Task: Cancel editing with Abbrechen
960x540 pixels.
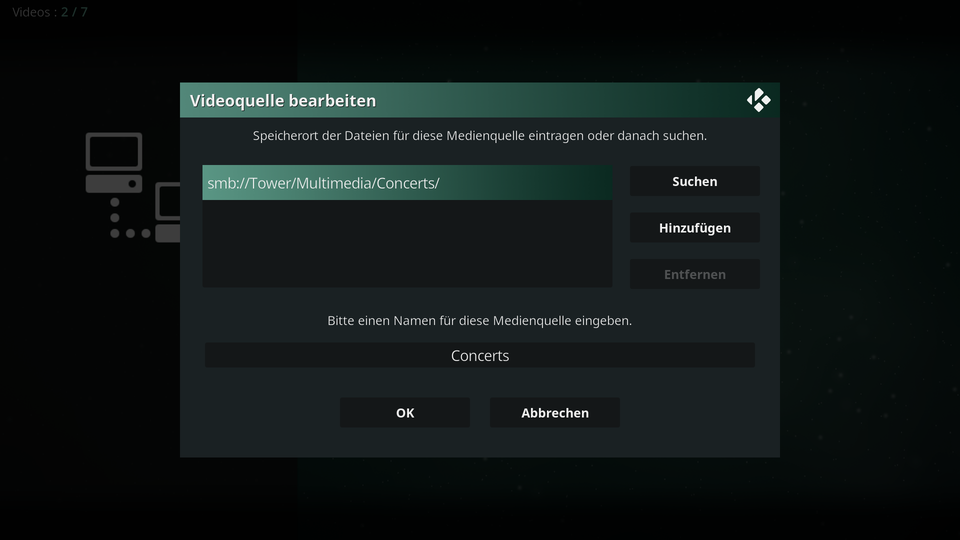Action: 555,413
